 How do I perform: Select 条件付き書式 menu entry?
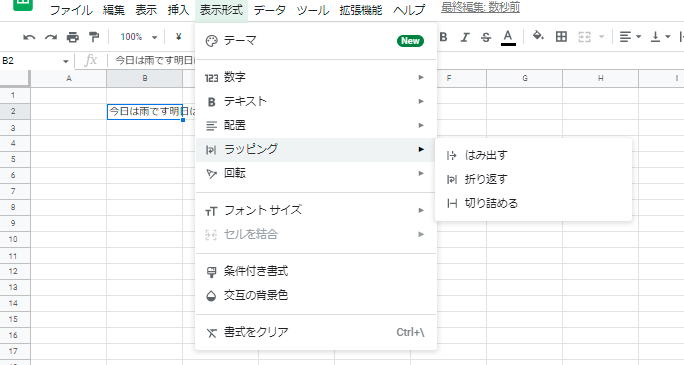click(316, 271)
